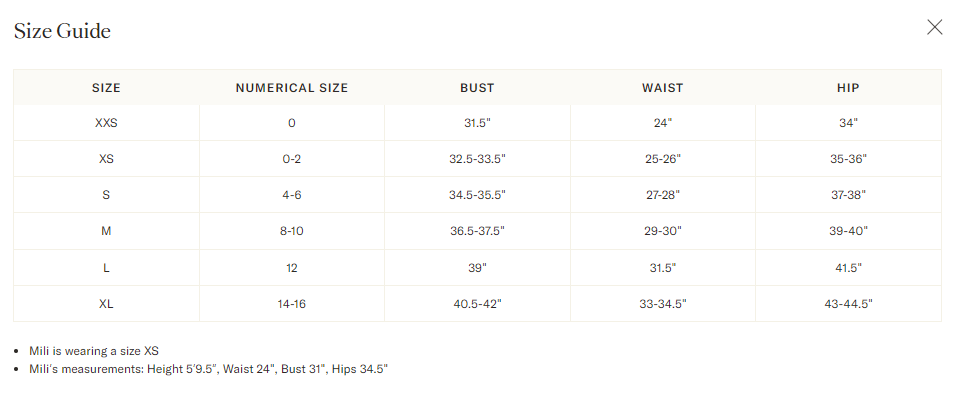Screen dimensions: 962x407
Task: Select the S size row label
Action: [106, 195]
